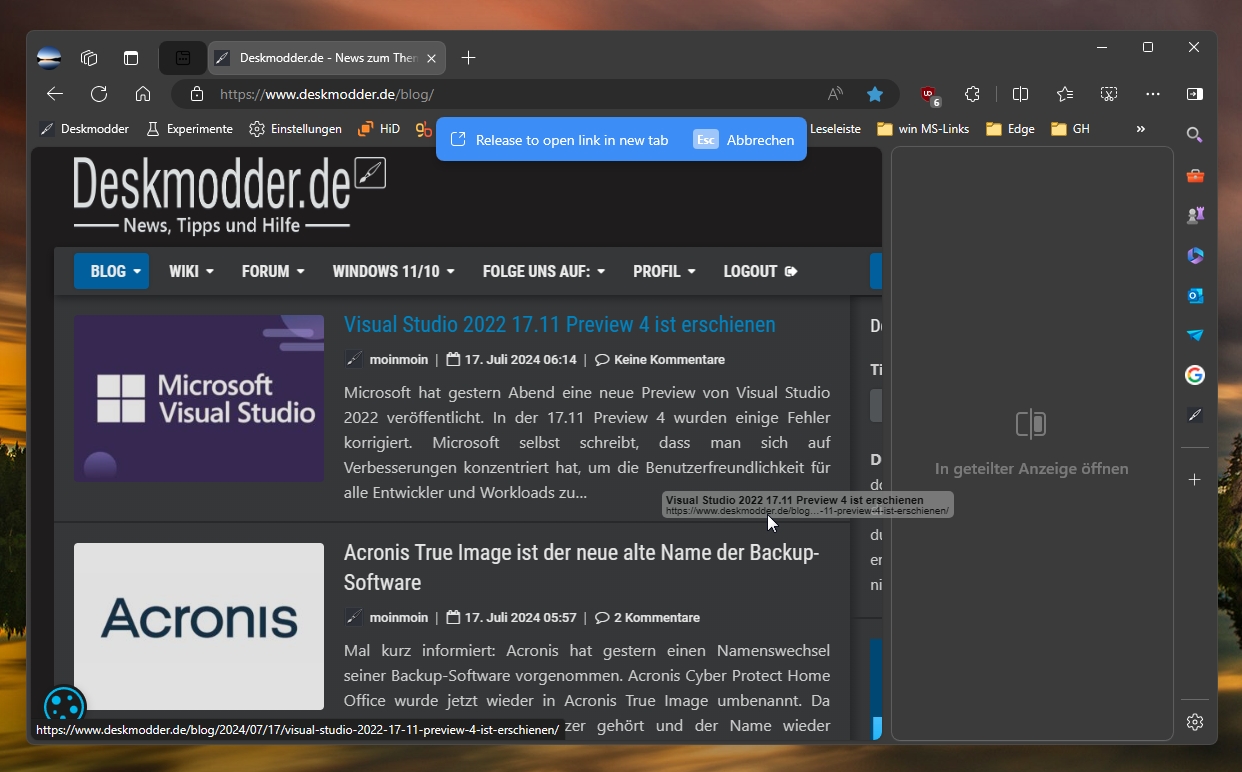Open the Experimente bookmark
Screen dimensions: 1242x772
coord(189,129)
